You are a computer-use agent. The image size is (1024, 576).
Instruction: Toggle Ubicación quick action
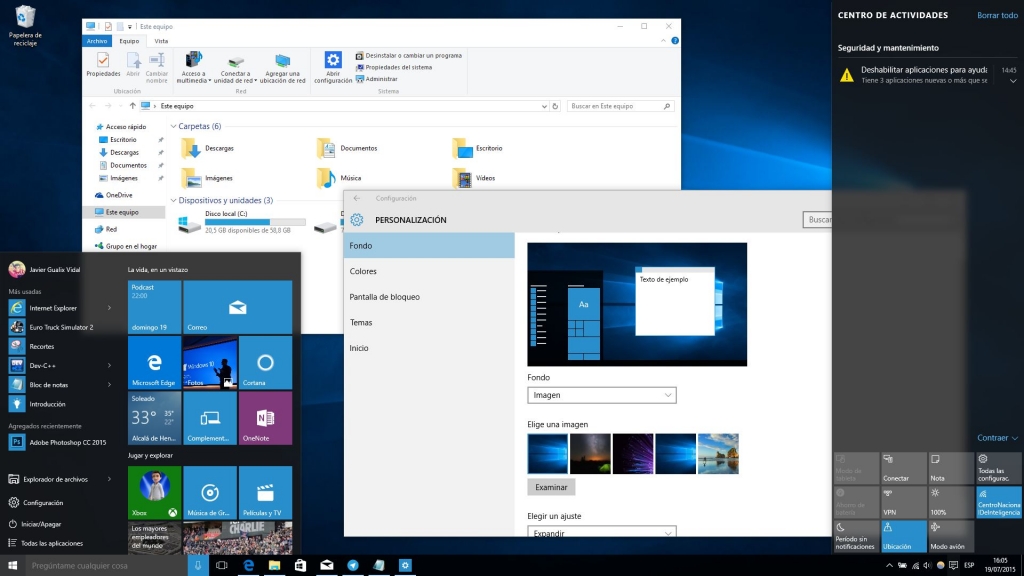[x=903, y=536]
